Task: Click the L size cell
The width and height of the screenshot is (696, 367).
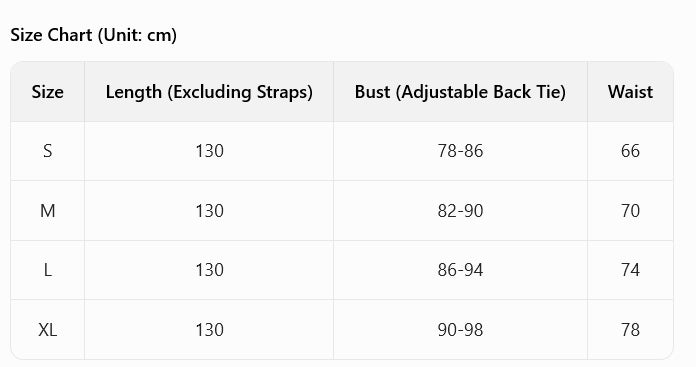Action: point(47,270)
